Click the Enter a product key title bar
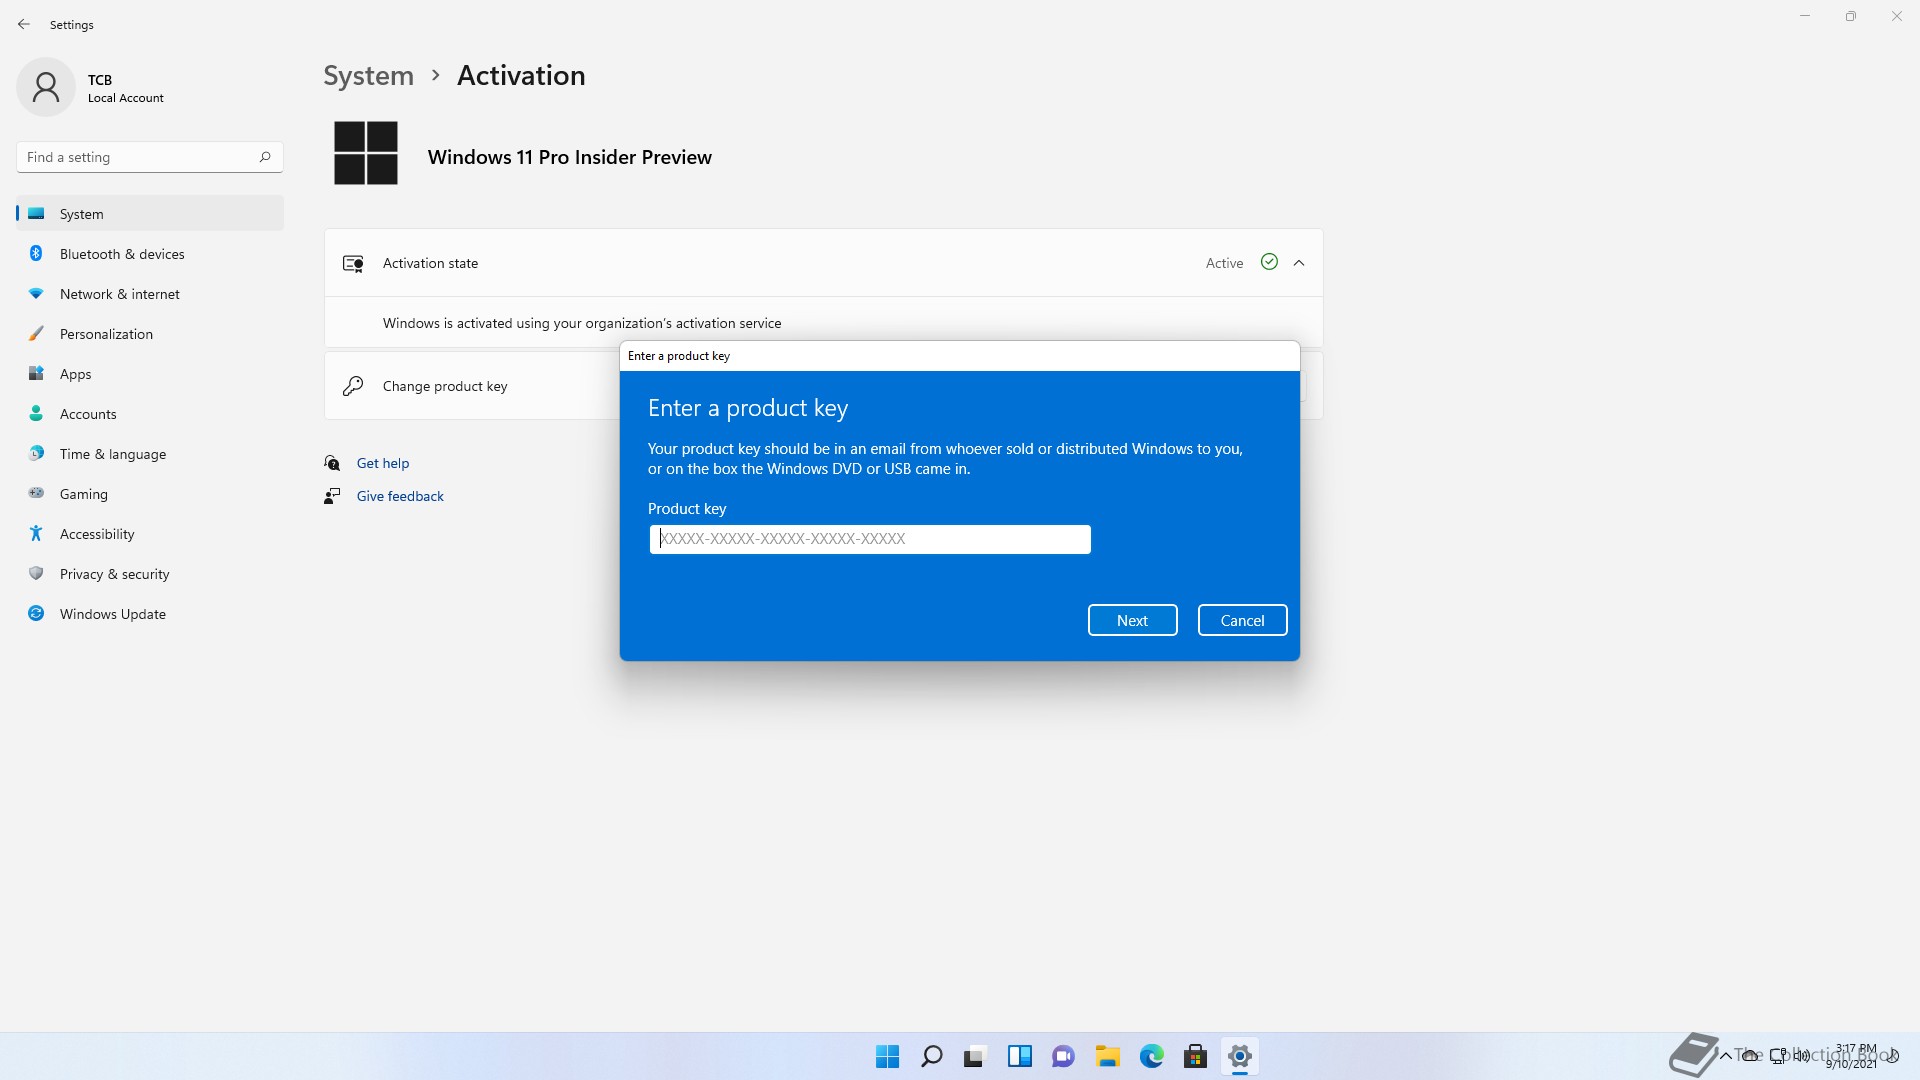The image size is (1920, 1080). pyautogui.click(x=960, y=356)
